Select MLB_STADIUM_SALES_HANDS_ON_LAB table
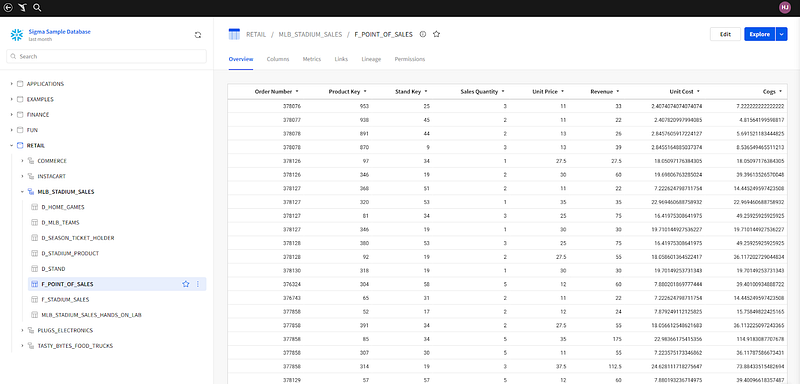The width and height of the screenshot is (800, 384). tap(91, 315)
